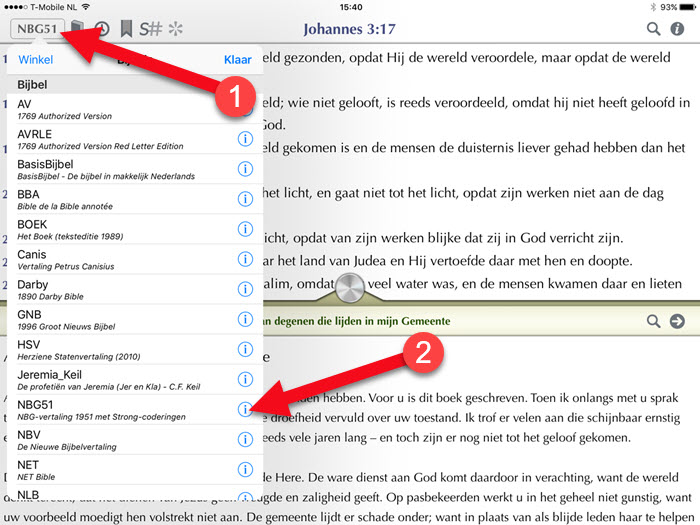Screen dimensions: 700x525
Task: Select HSV Herziene Statenvertaling
Action: tap(135, 350)
